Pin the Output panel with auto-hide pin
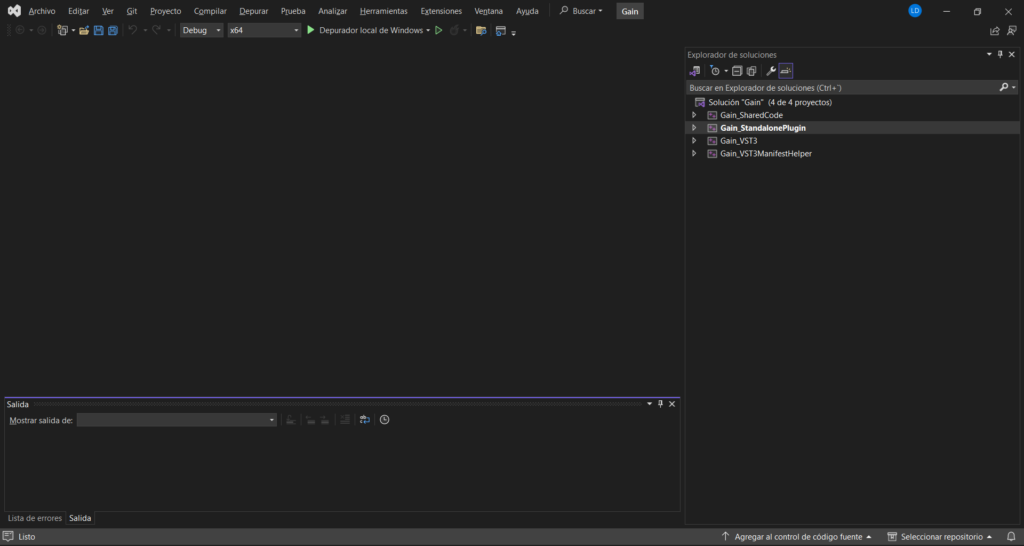The width and height of the screenshot is (1024, 546). click(660, 404)
